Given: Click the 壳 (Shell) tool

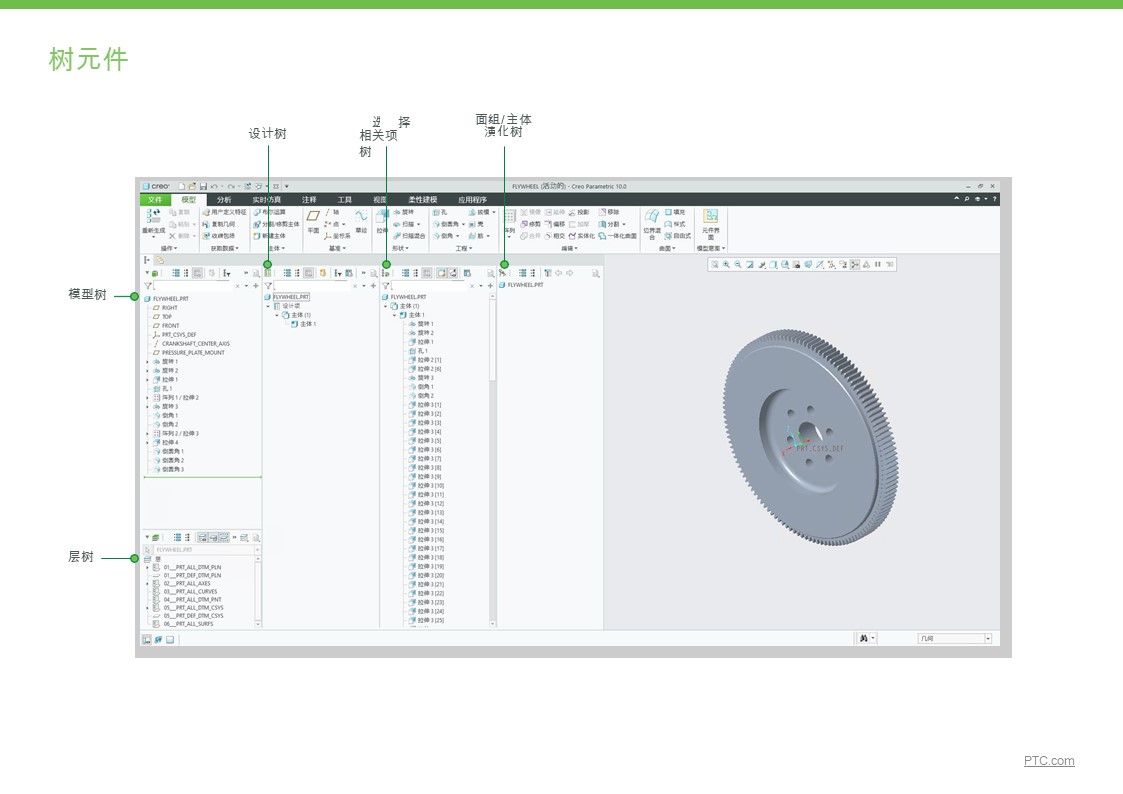Looking at the screenshot, I should [476, 224].
